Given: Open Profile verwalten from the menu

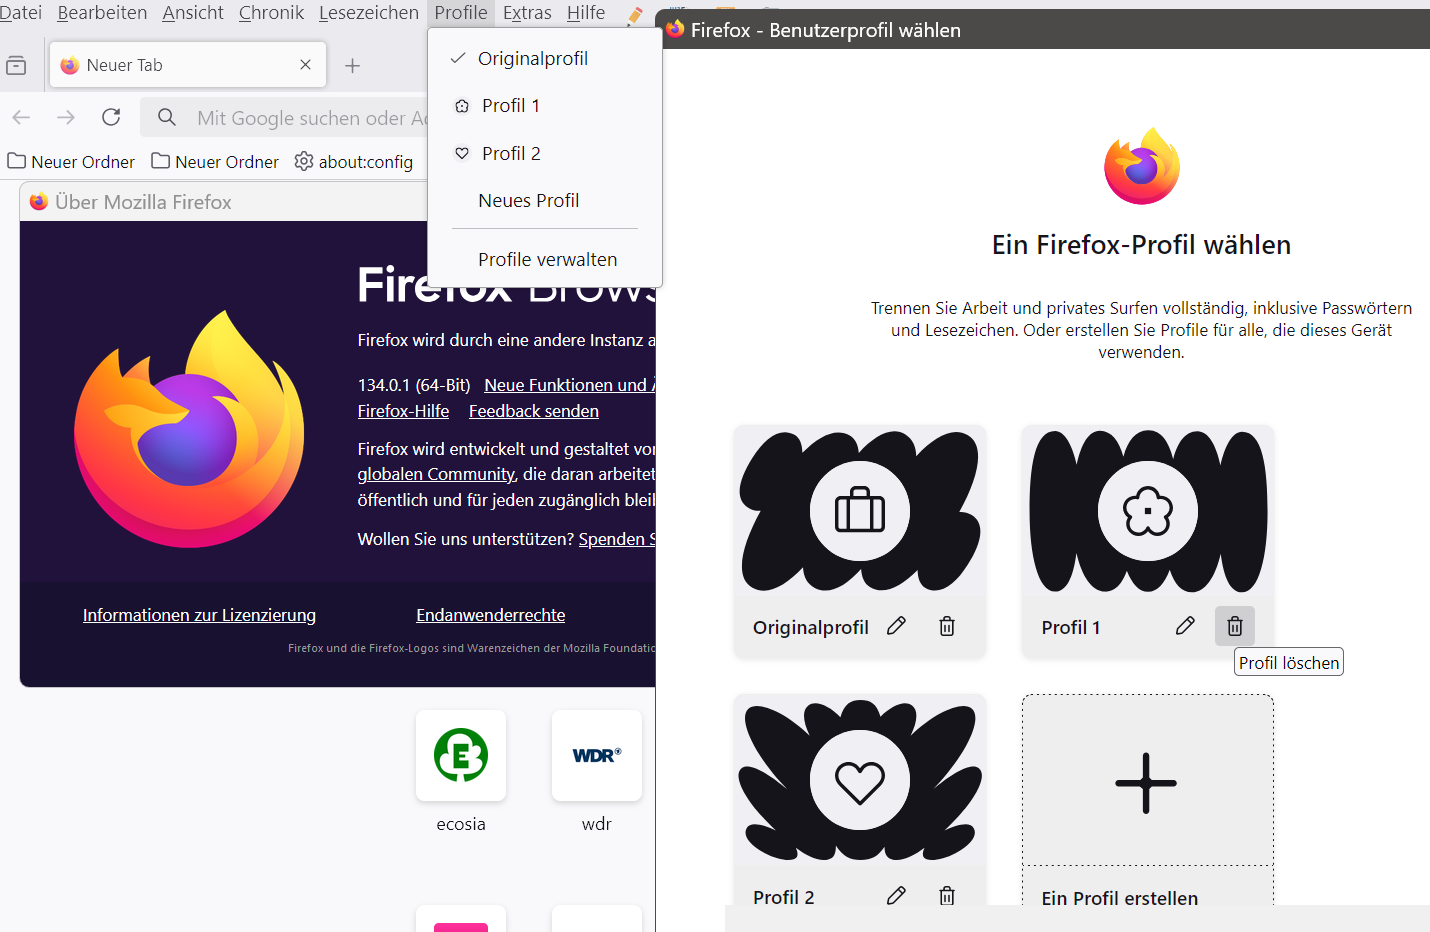Looking at the screenshot, I should pyautogui.click(x=545, y=259).
